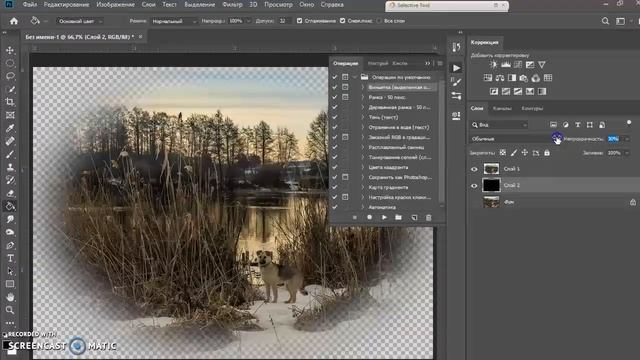Image resolution: width=640 pixels, height=360 pixels.
Task: Add an Invert adjustment
Action: pyautogui.click(x=493, y=91)
